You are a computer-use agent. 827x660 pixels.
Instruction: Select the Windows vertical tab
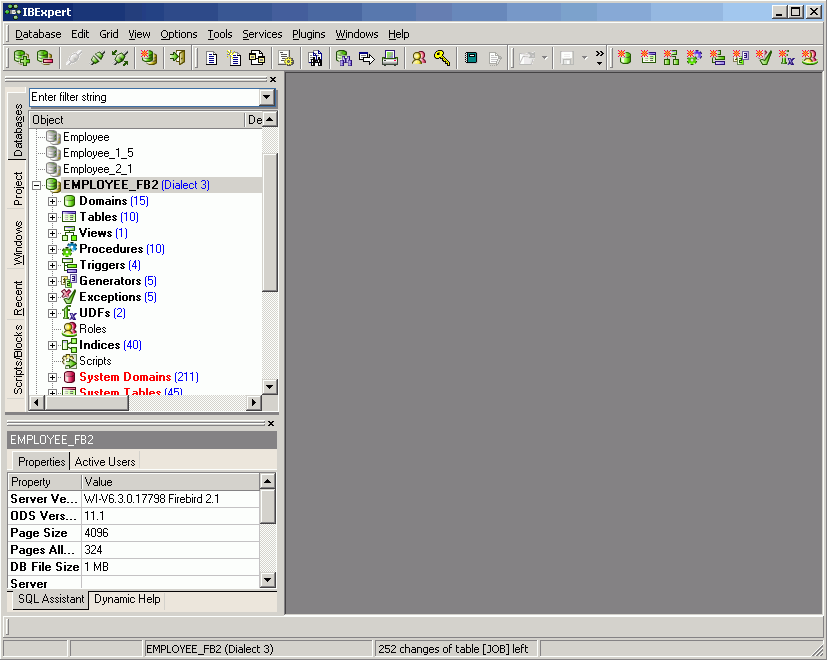click(x=18, y=243)
